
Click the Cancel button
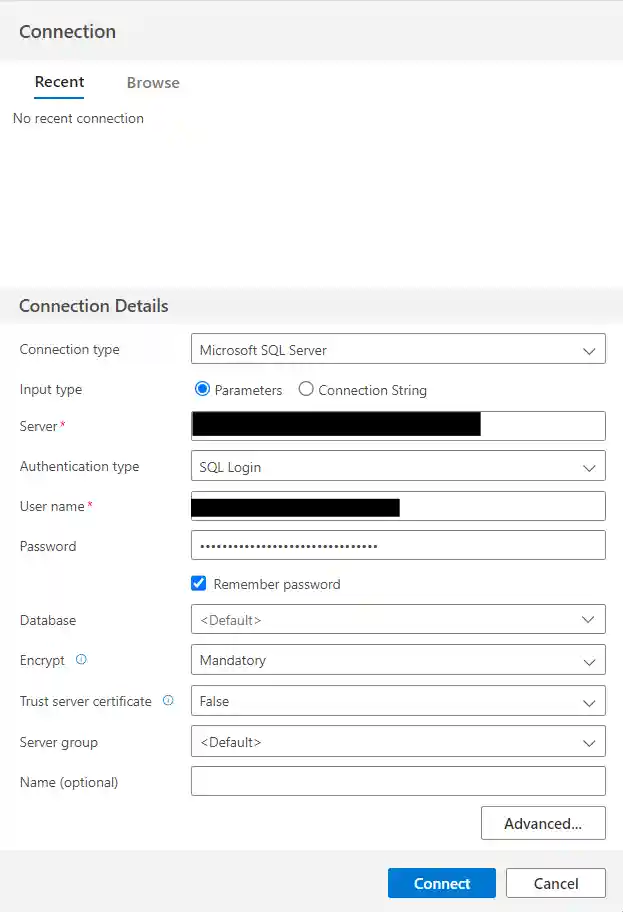555,883
